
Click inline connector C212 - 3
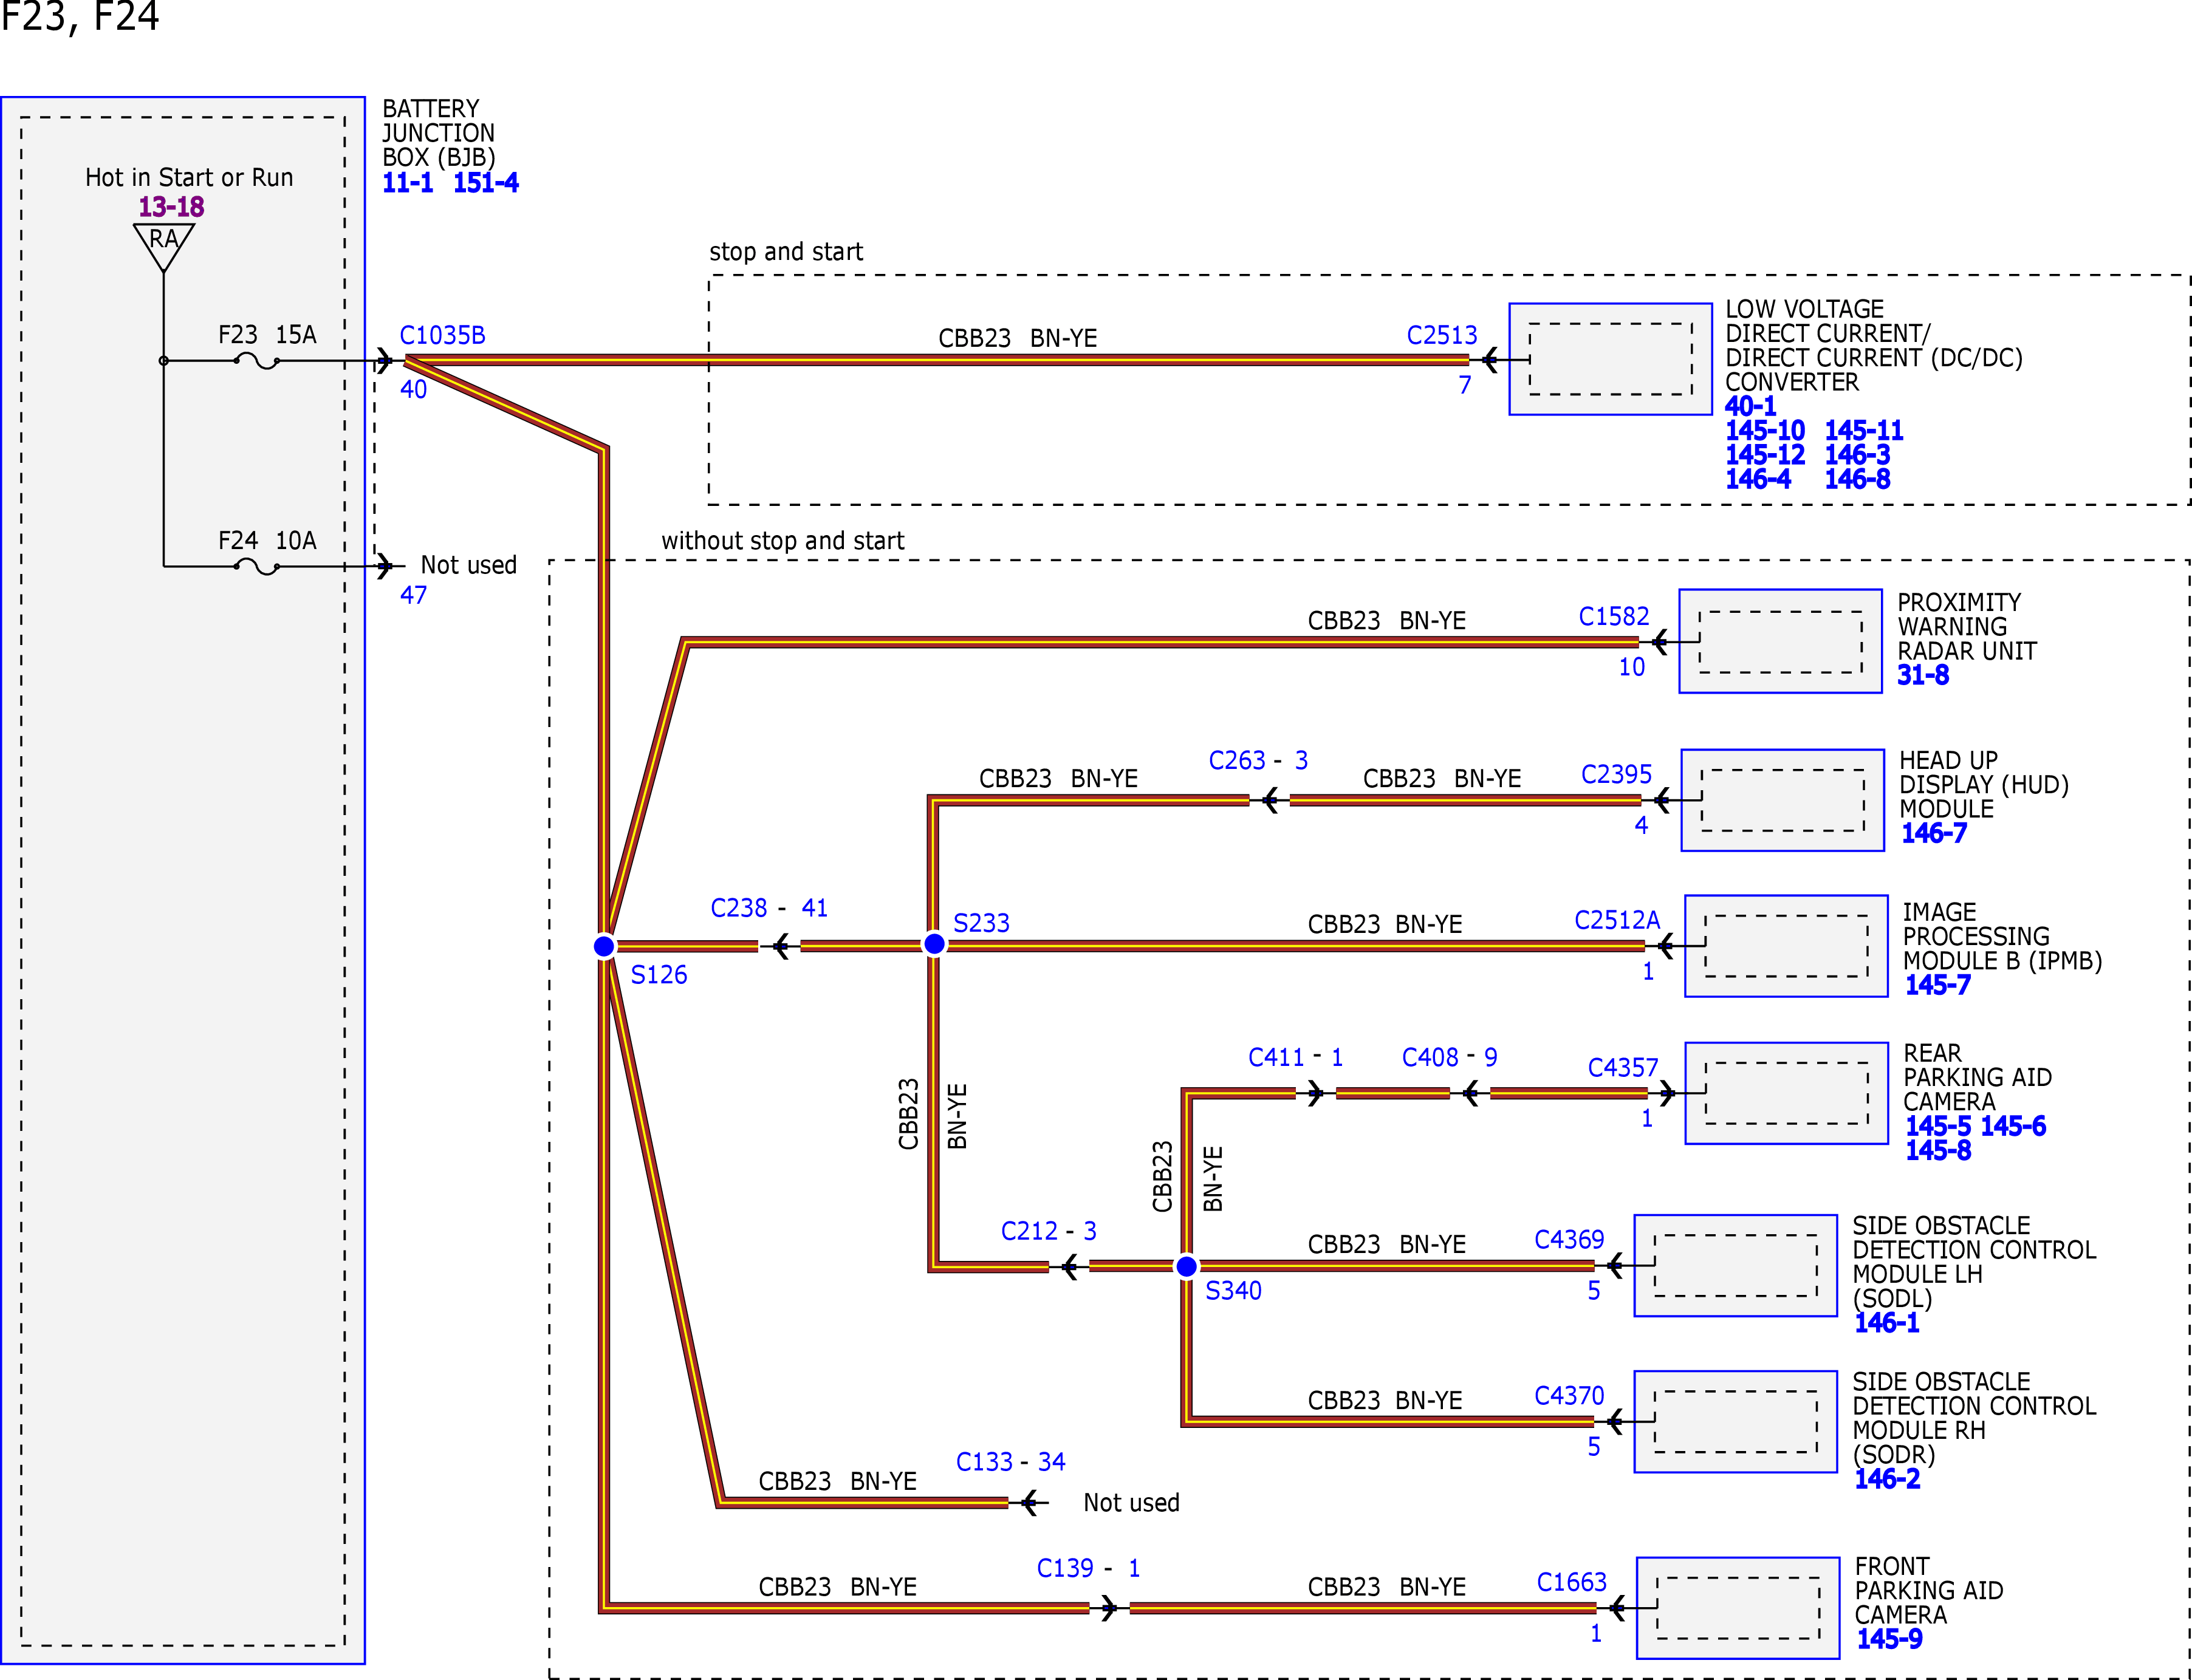1049,1231
